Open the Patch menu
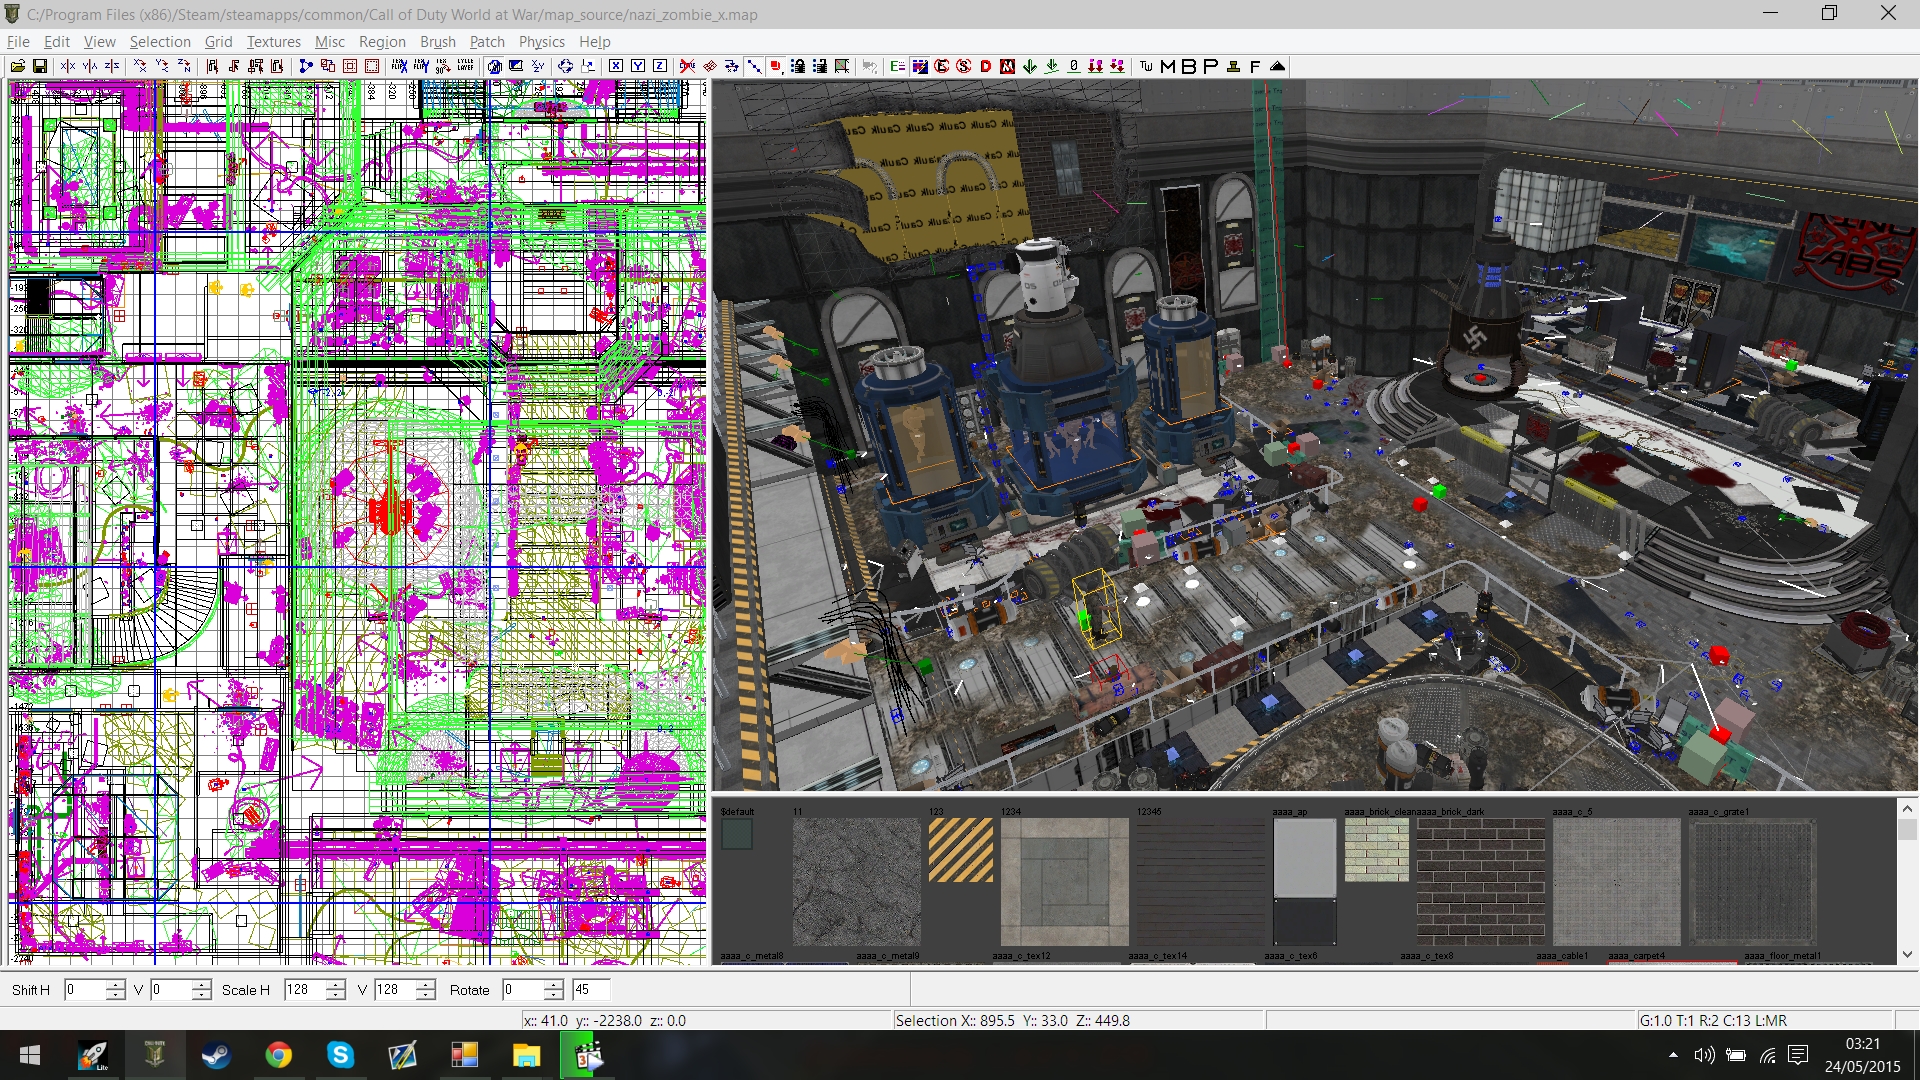 click(x=487, y=42)
